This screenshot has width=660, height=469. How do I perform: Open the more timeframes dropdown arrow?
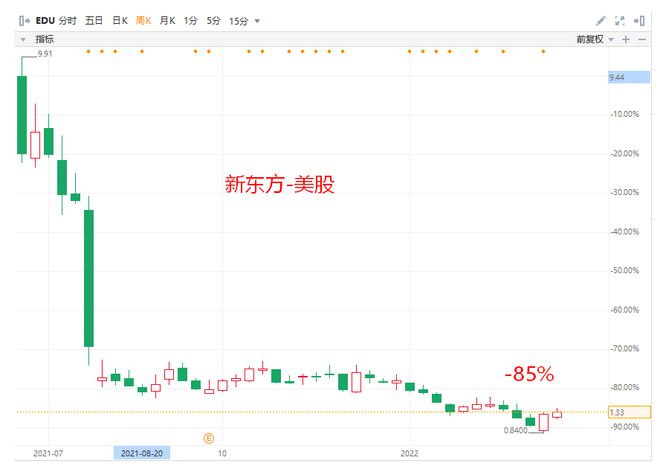257,21
